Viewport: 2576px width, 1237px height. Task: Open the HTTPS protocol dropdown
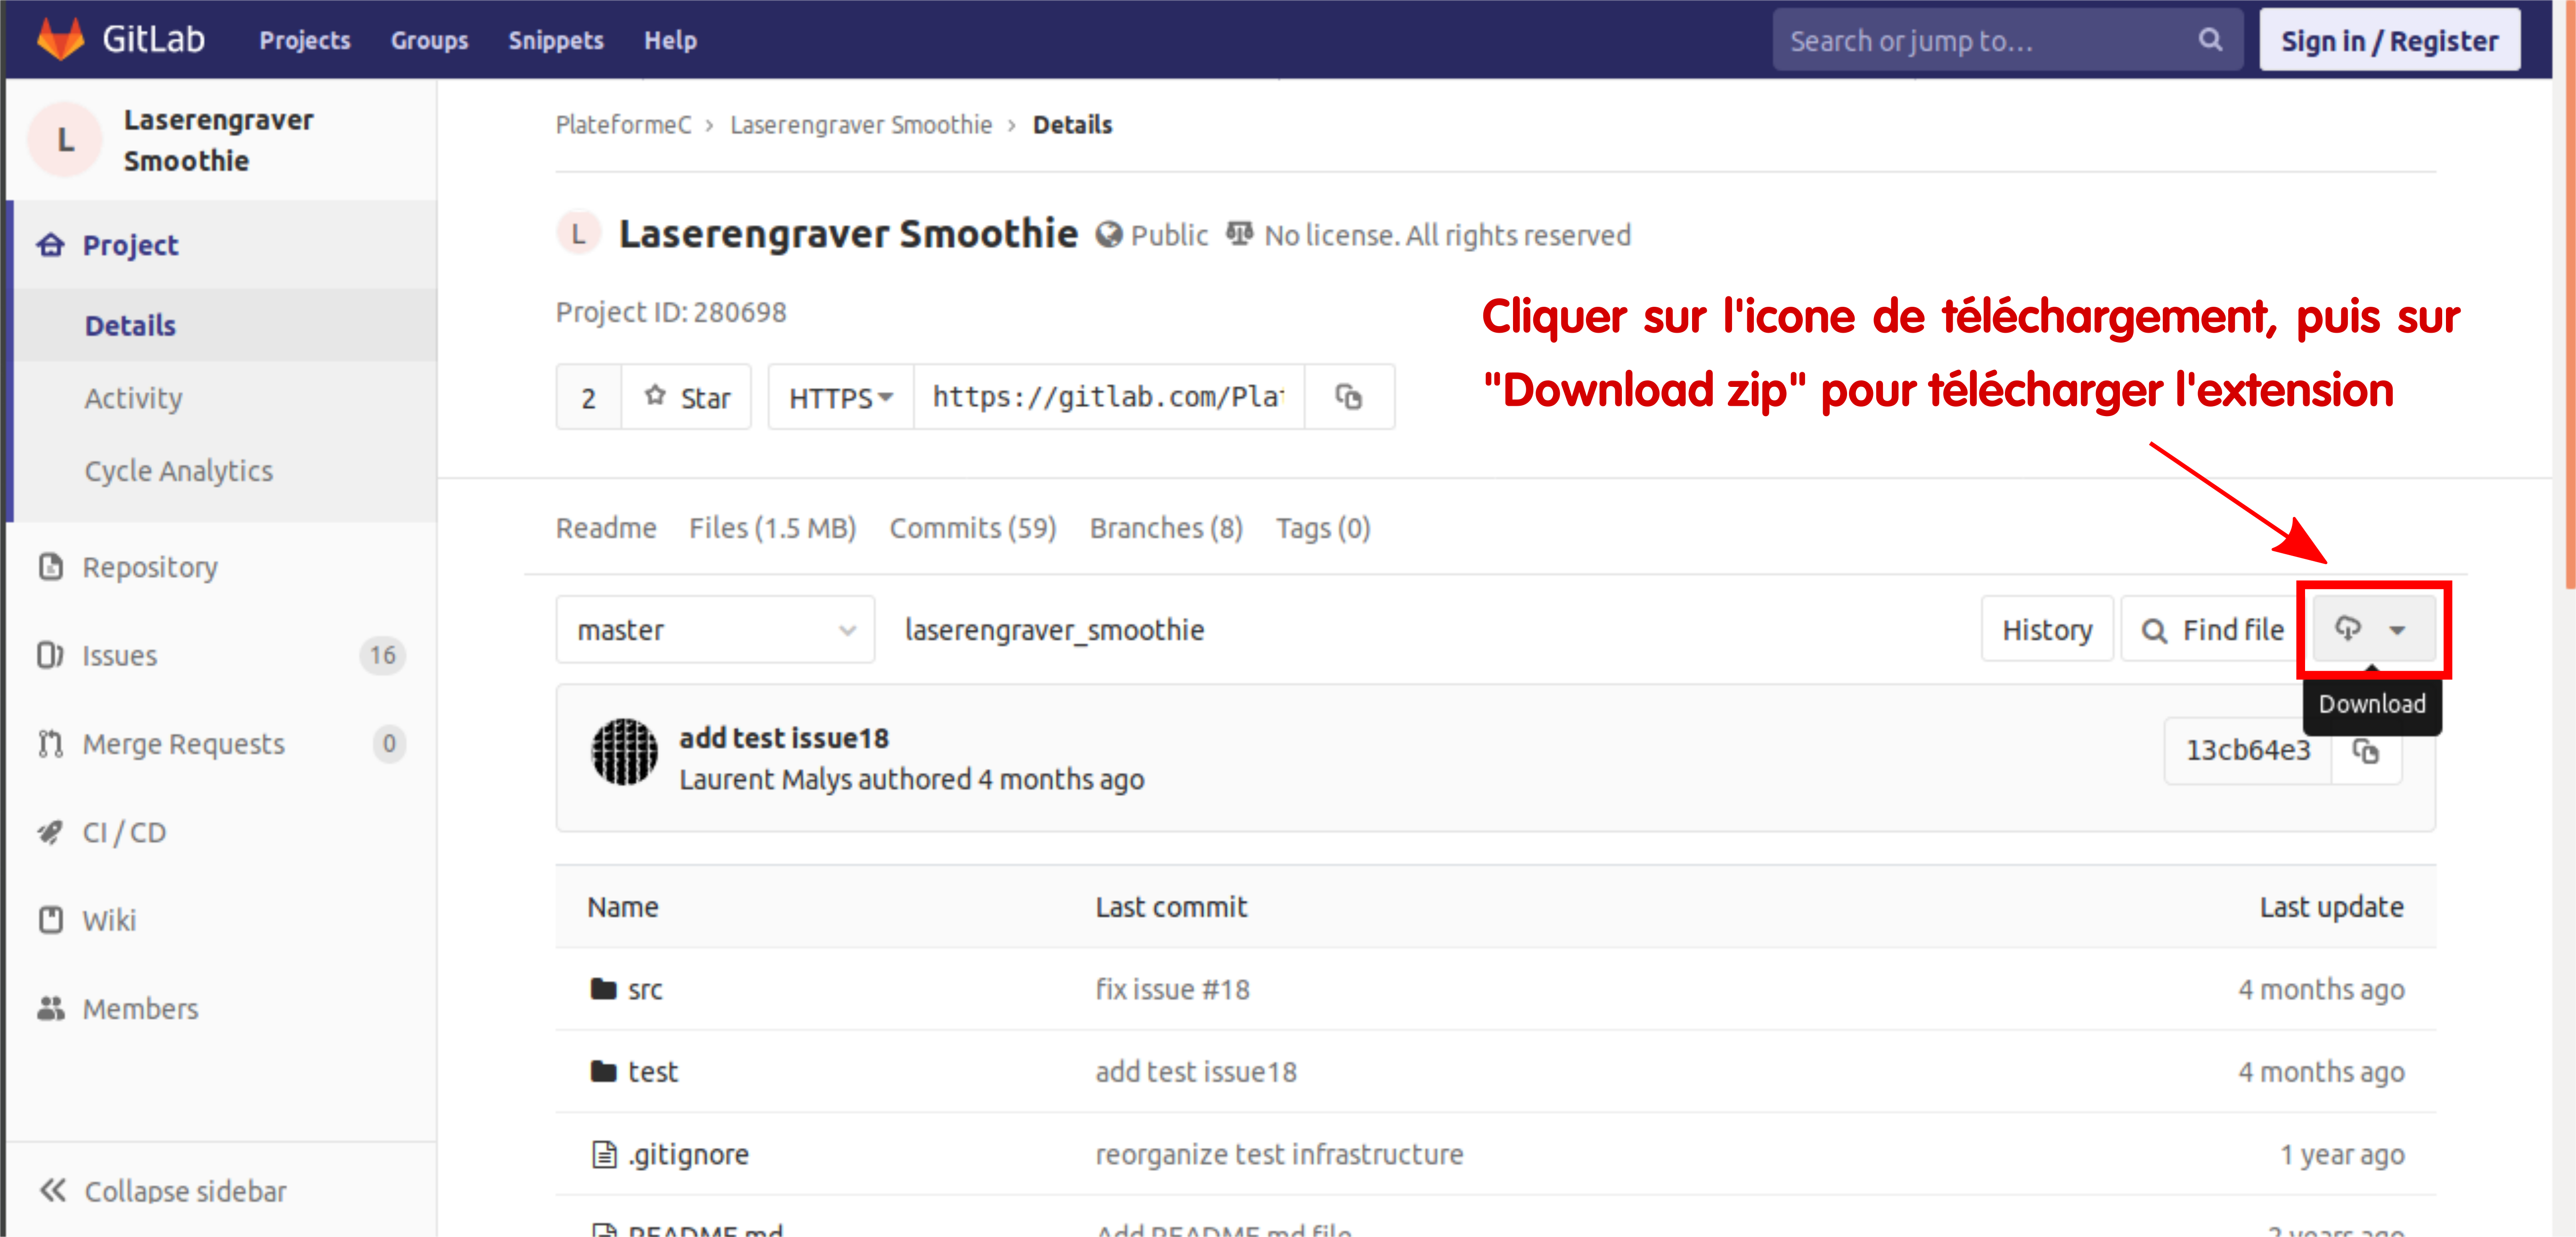coord(841,397)
